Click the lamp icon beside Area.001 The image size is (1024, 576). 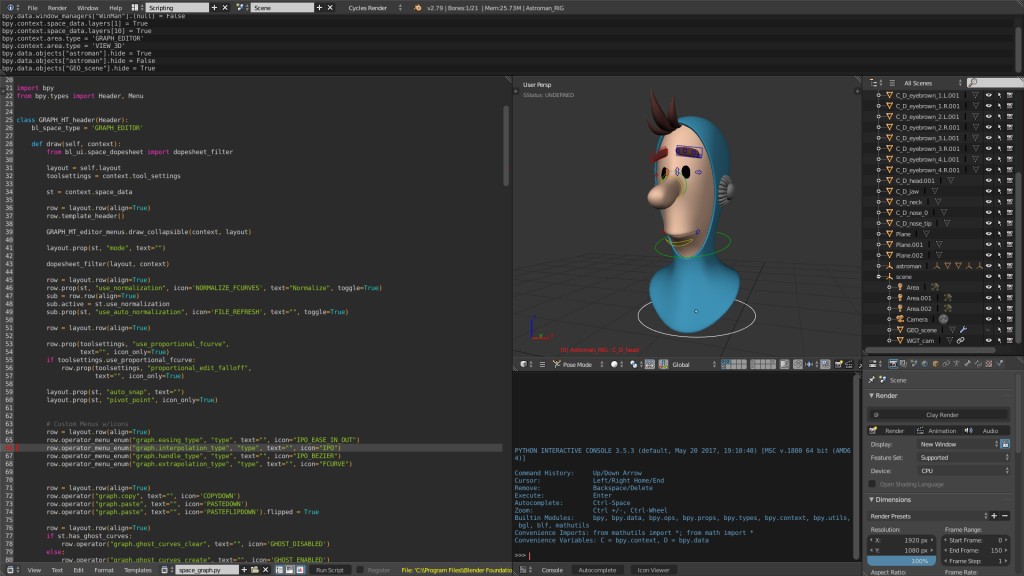click(x=899, y=296)
